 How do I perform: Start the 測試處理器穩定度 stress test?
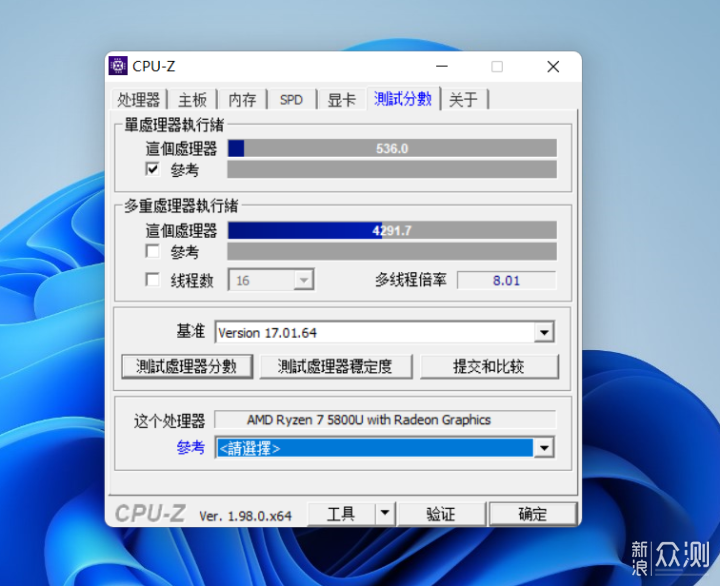336,366
